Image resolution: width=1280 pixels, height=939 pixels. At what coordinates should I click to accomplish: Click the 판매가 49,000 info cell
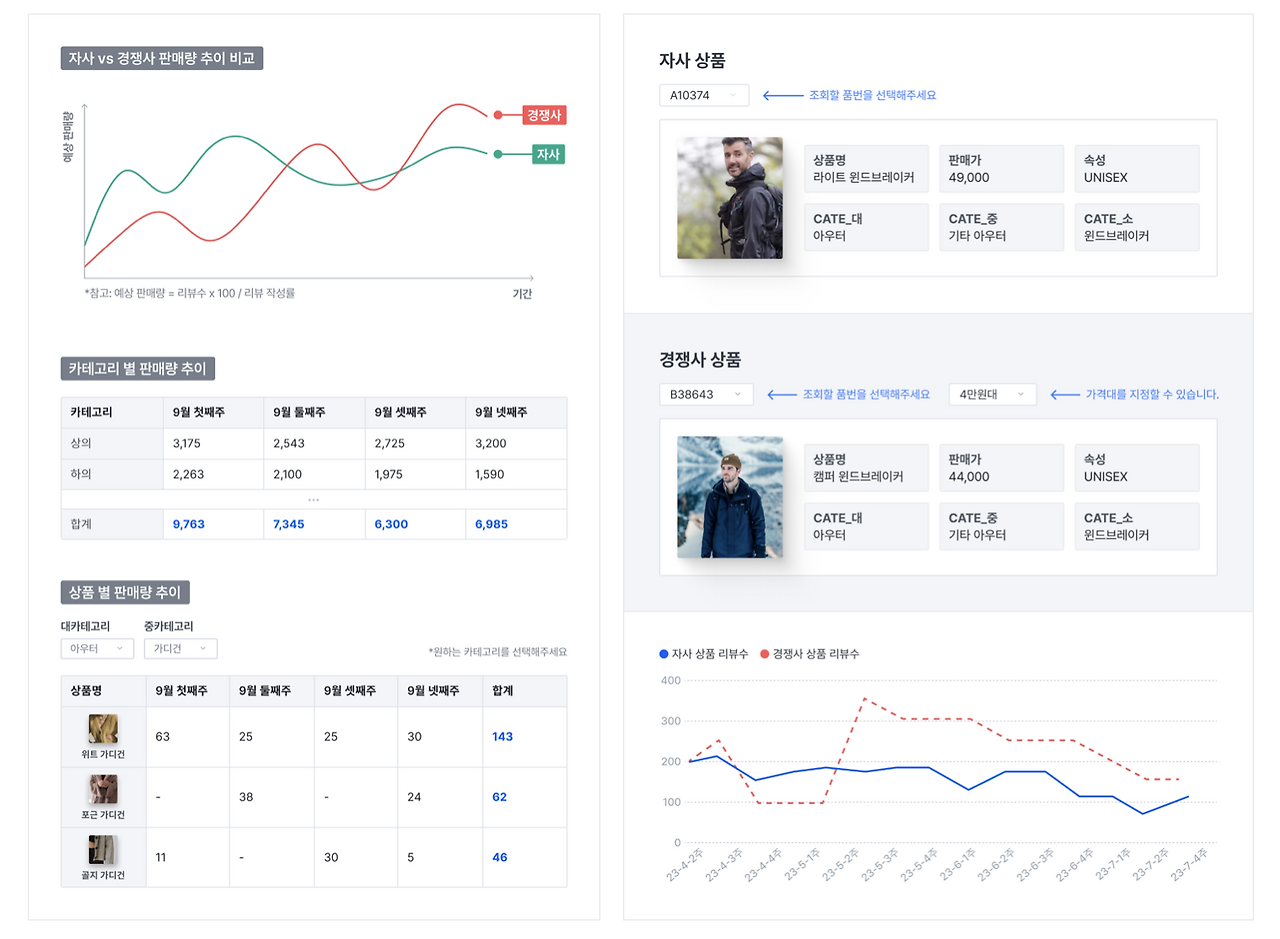(1001, 168)
